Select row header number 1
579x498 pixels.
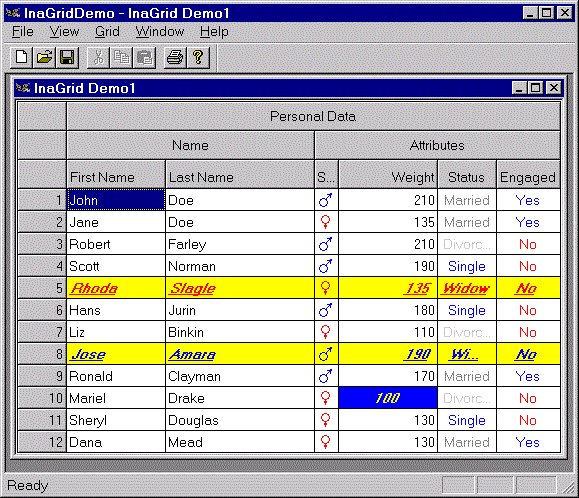click(x=42, y=200)
